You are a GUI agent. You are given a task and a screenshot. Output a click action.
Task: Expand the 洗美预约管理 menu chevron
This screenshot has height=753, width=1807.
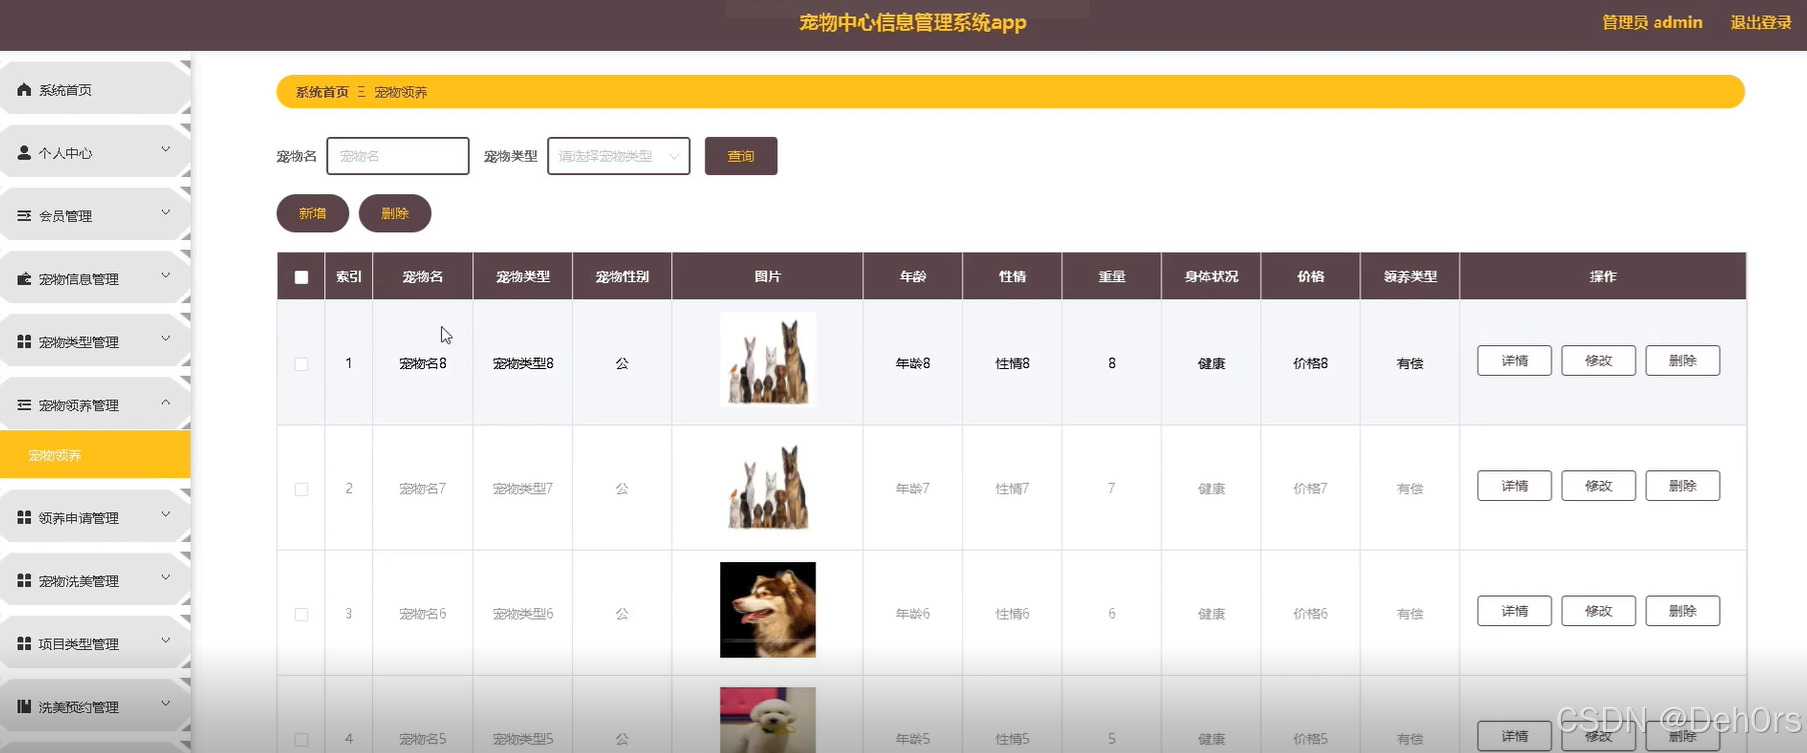[x=166, y=704]
